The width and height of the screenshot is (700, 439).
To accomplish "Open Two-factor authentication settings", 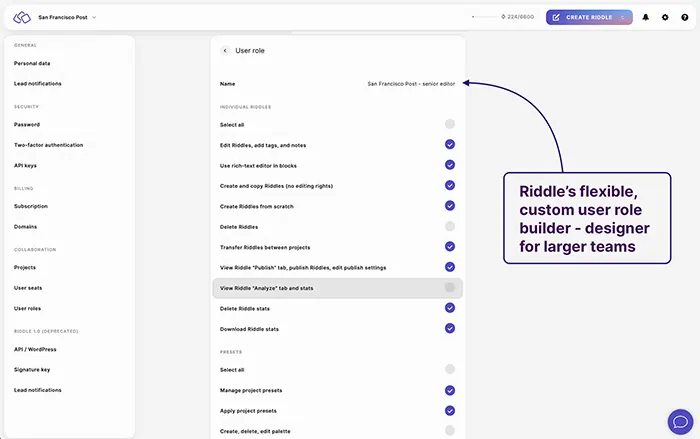I will click(48, 145).
